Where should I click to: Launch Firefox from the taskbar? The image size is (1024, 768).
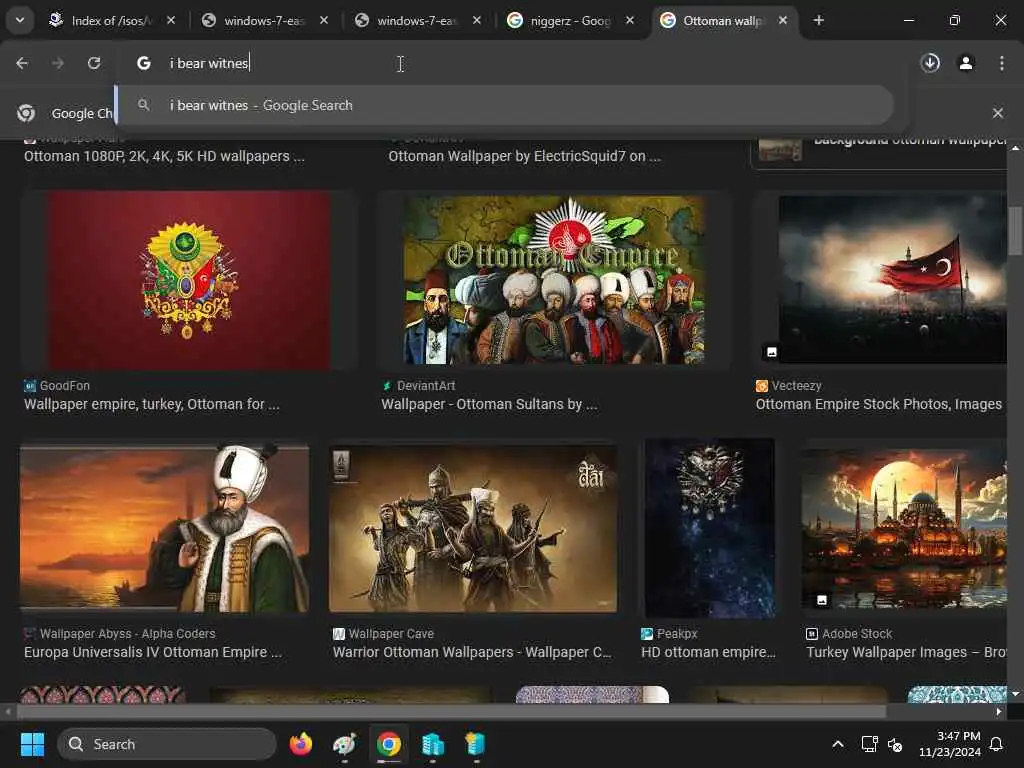click(301, 744)
